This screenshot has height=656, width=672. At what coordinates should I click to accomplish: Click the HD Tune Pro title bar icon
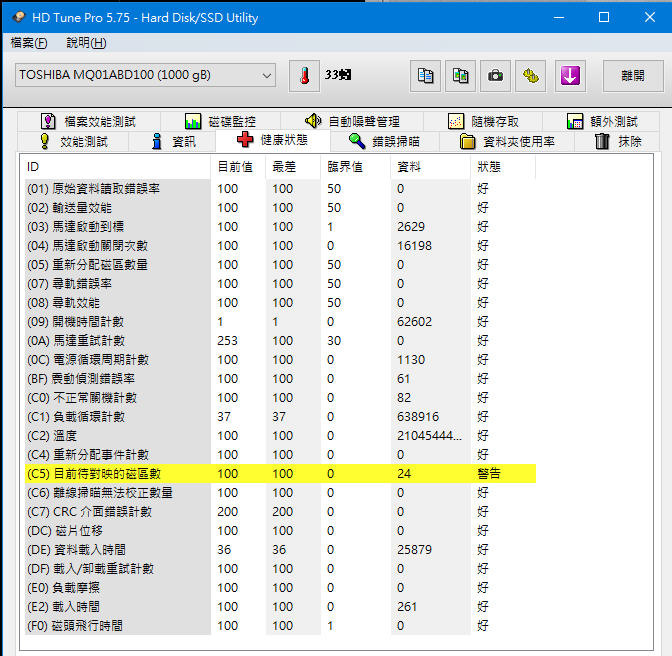click(19, 17)
